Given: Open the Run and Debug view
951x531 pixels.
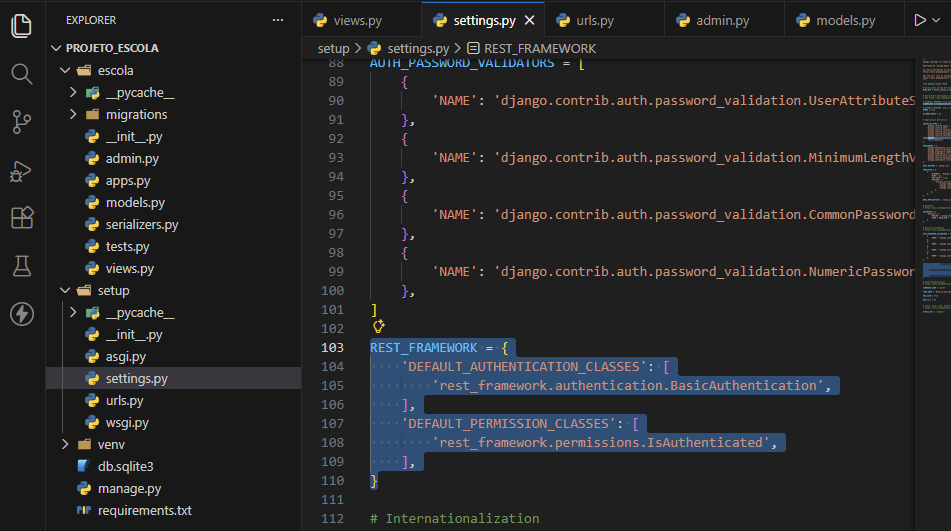Looking at the screenshot, I should 22,170.
